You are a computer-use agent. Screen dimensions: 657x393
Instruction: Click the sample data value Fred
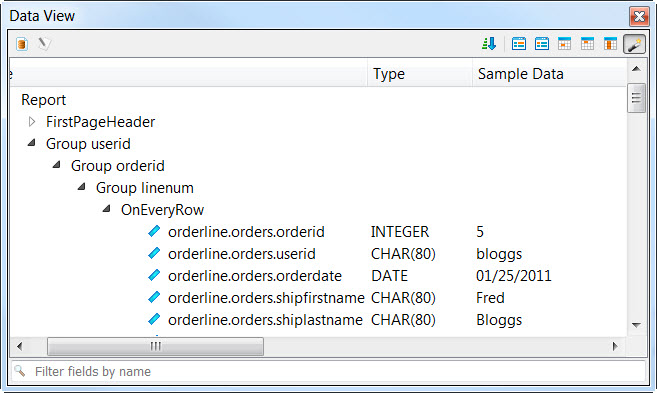[490, 298]
